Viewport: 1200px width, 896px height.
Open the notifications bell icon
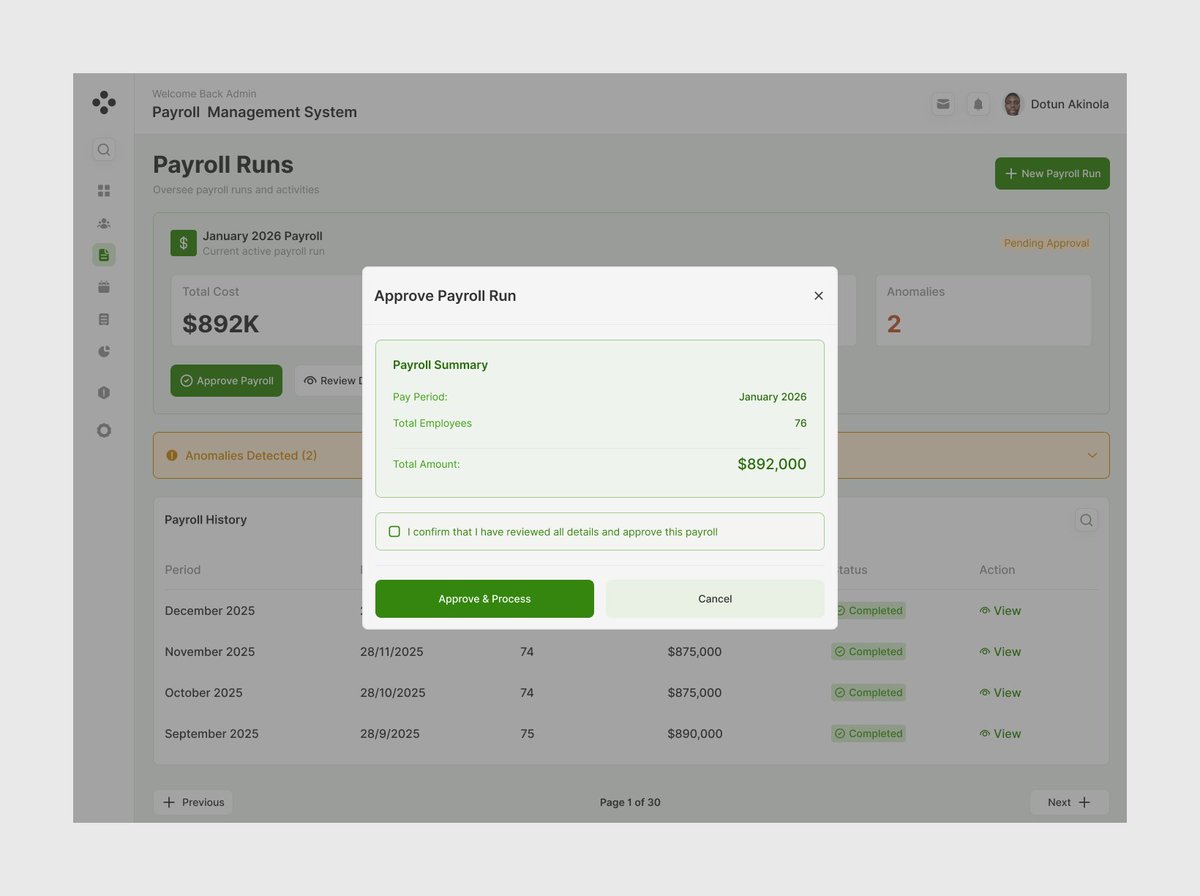(x=978, y=104)
